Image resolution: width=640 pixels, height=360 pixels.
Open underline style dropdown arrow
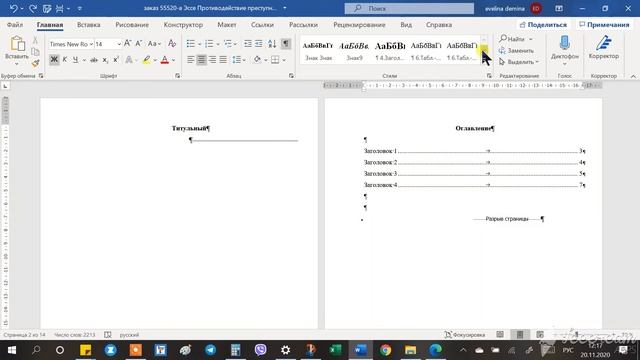click(x=84, y=60)
